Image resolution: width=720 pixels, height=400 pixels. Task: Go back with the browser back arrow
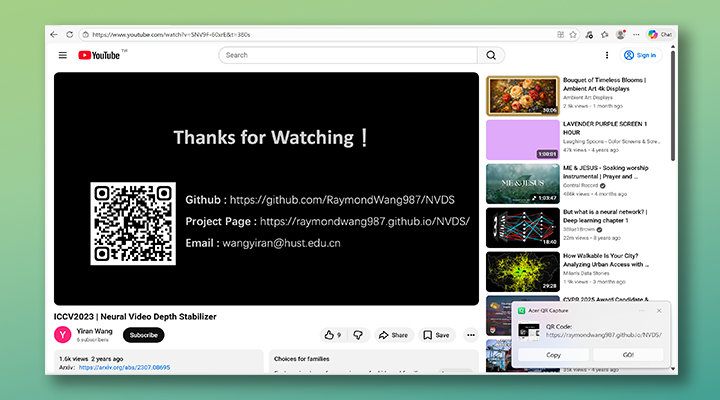pyautogui.click(x=54, y=34)
